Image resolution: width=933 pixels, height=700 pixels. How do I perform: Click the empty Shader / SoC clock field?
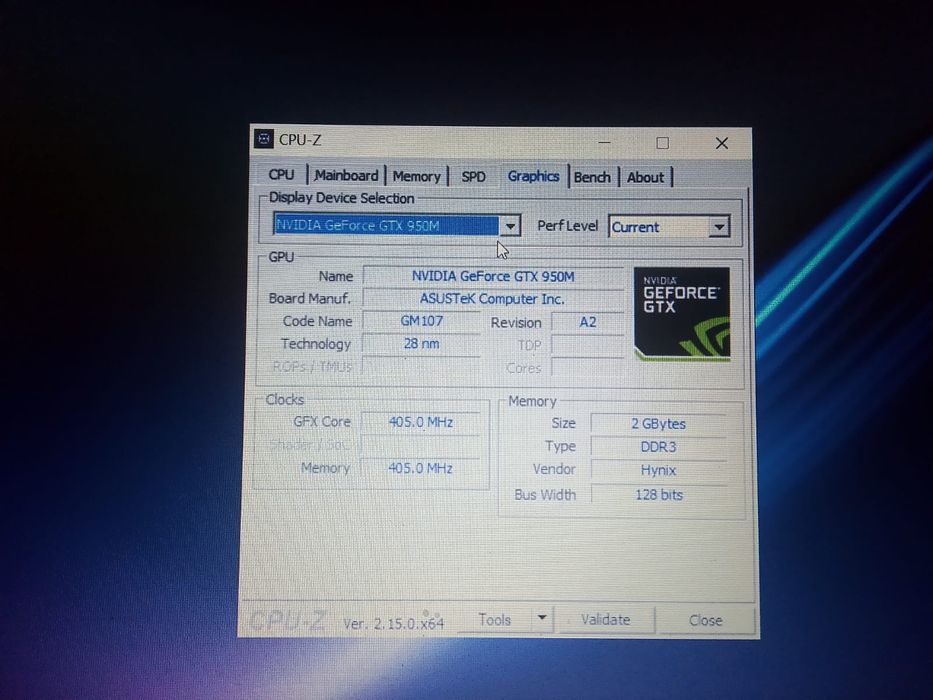coord(421,445)
